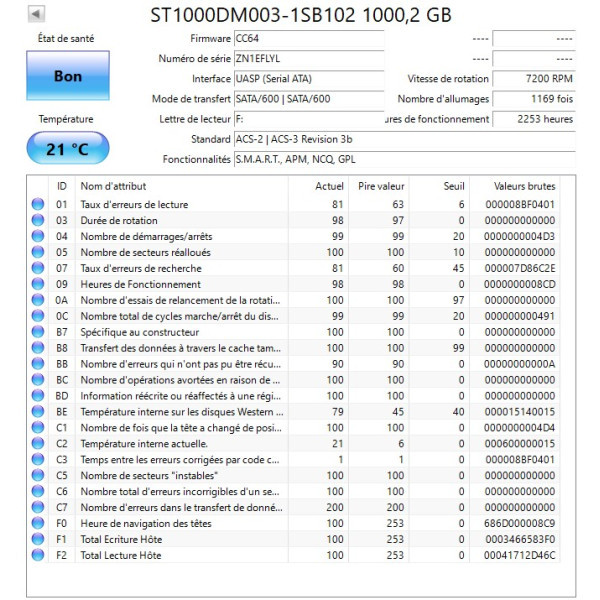Click the Actuel column header
600x600 pixels.
coord(318,186)
